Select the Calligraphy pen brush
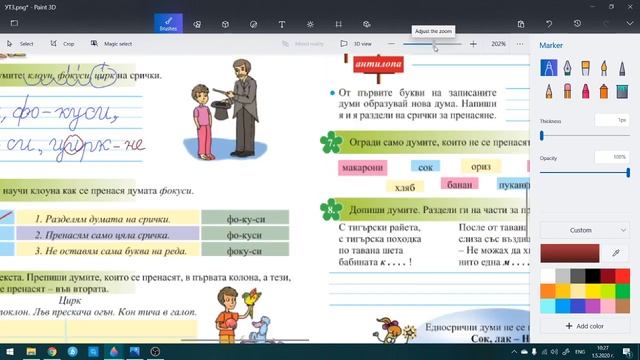The width and height of the screenshot is (640, 360). click(x=567, y=68)
